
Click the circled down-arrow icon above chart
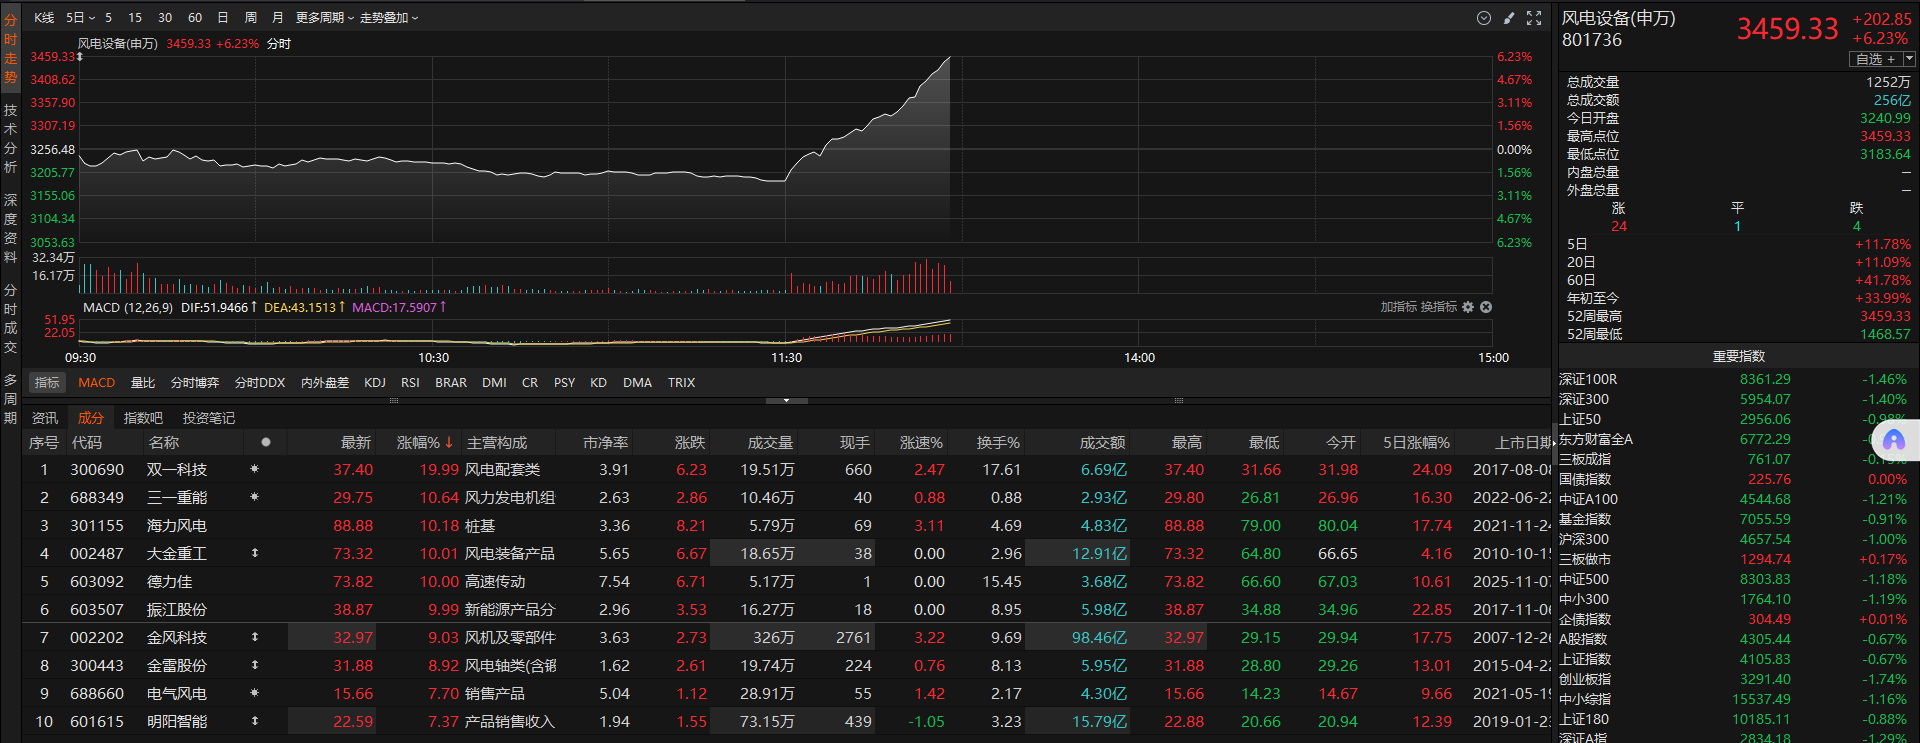1484,18
